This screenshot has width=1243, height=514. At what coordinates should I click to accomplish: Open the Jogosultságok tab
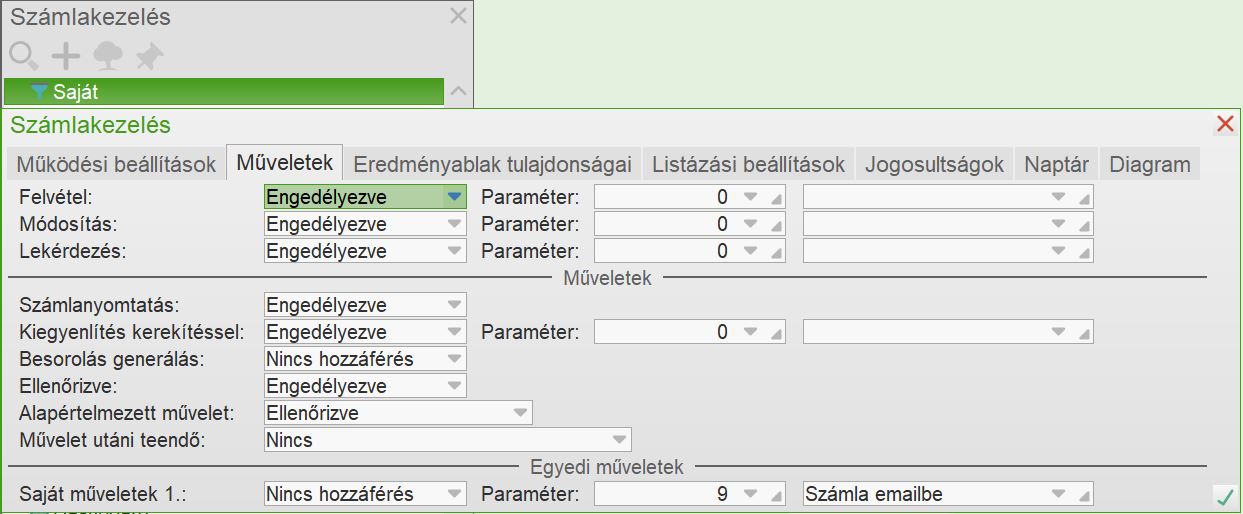pyautogui.click(x=934, y=164)
